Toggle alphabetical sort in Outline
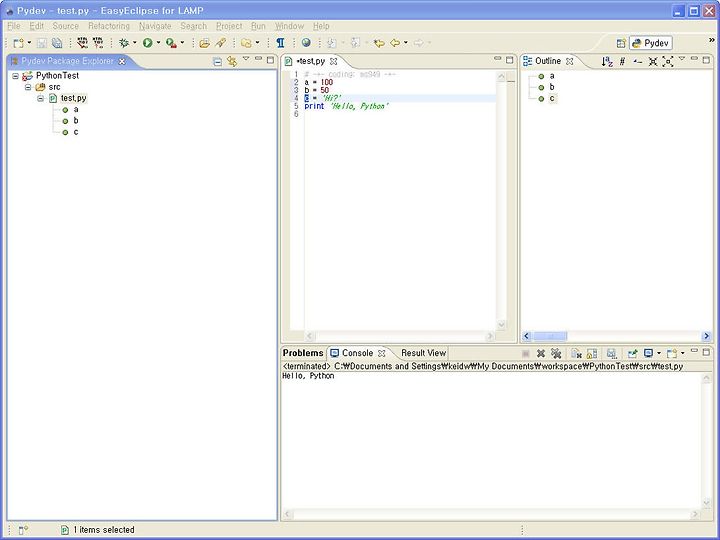This screenshot has width=720, height=540. point(607,61)
